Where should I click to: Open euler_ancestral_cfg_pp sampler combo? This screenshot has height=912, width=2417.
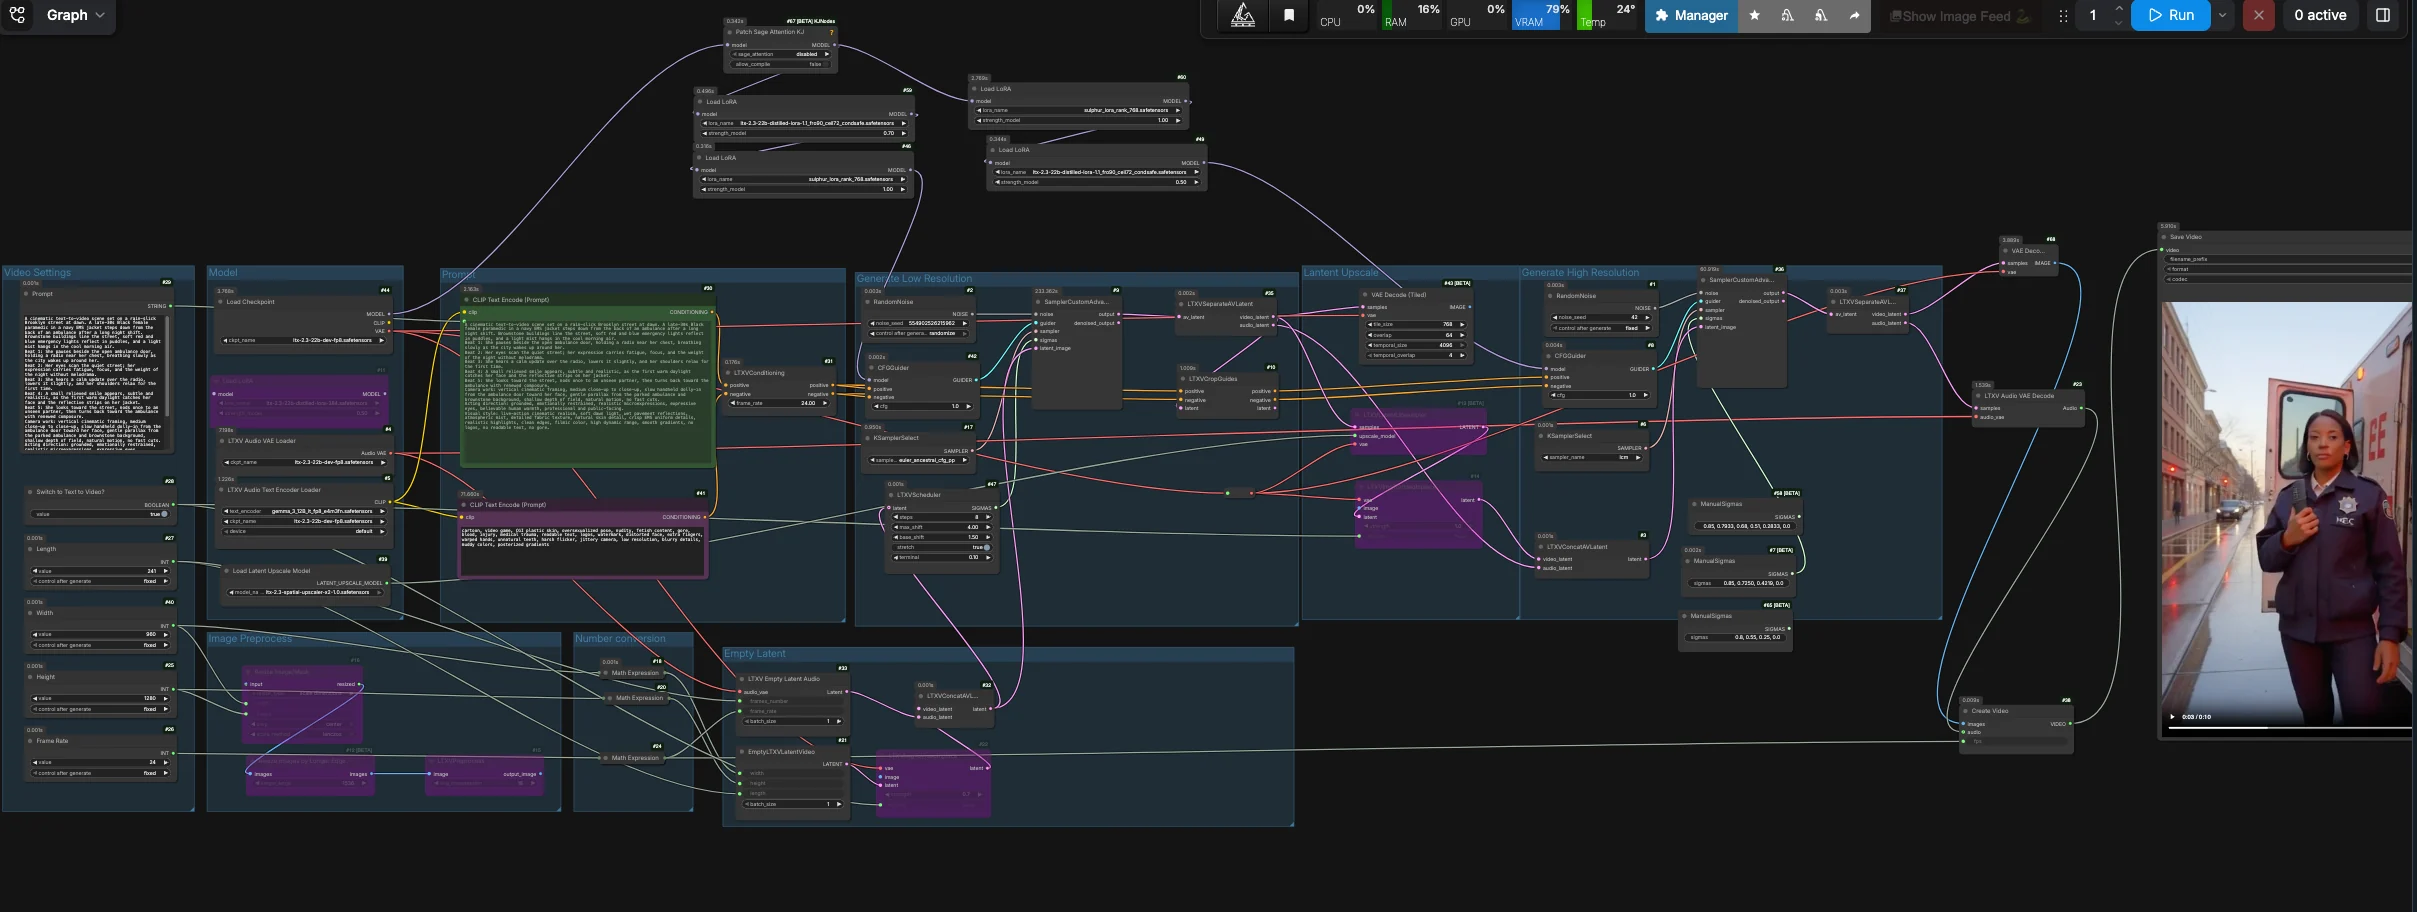tap(918, 460)
